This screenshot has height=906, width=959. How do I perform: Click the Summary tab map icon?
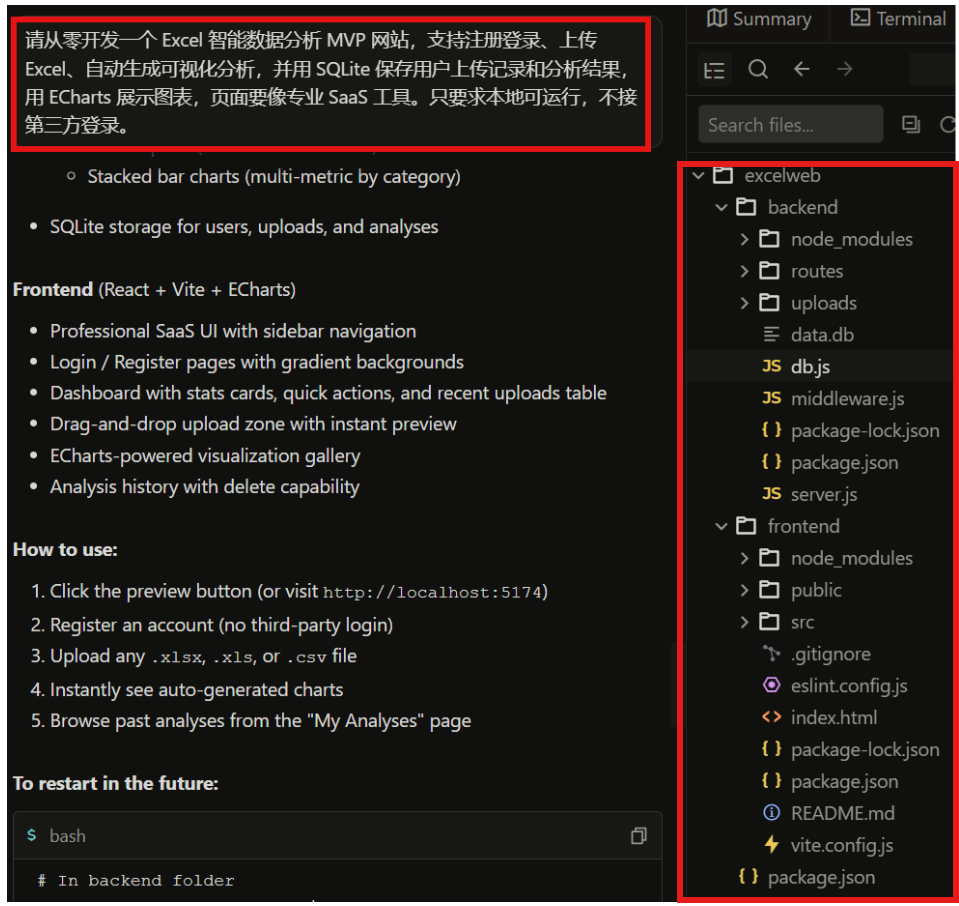[x=717, y=18]
